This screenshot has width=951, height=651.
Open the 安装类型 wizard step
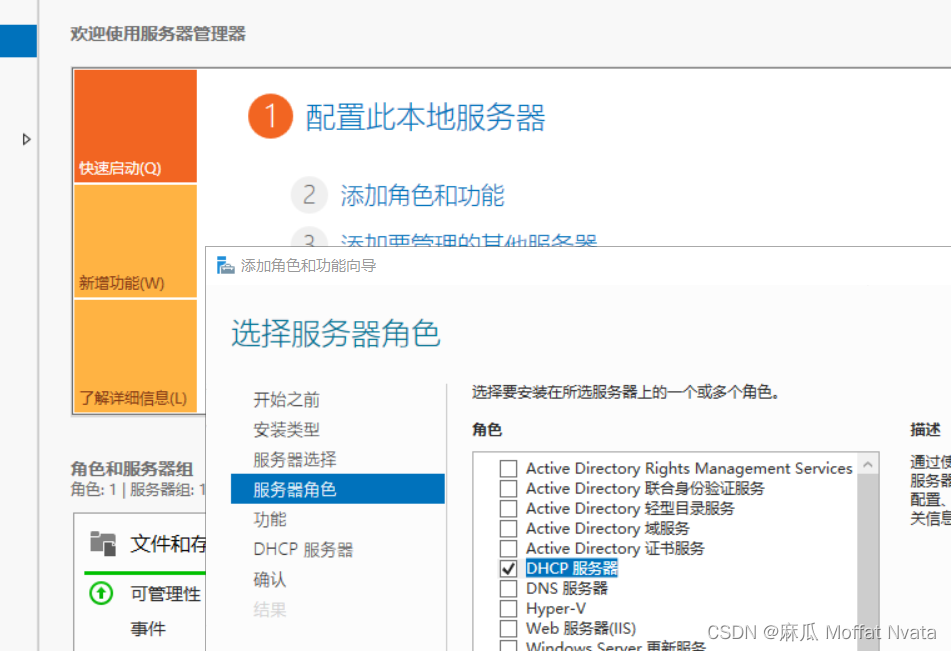[x=286, y=430]
